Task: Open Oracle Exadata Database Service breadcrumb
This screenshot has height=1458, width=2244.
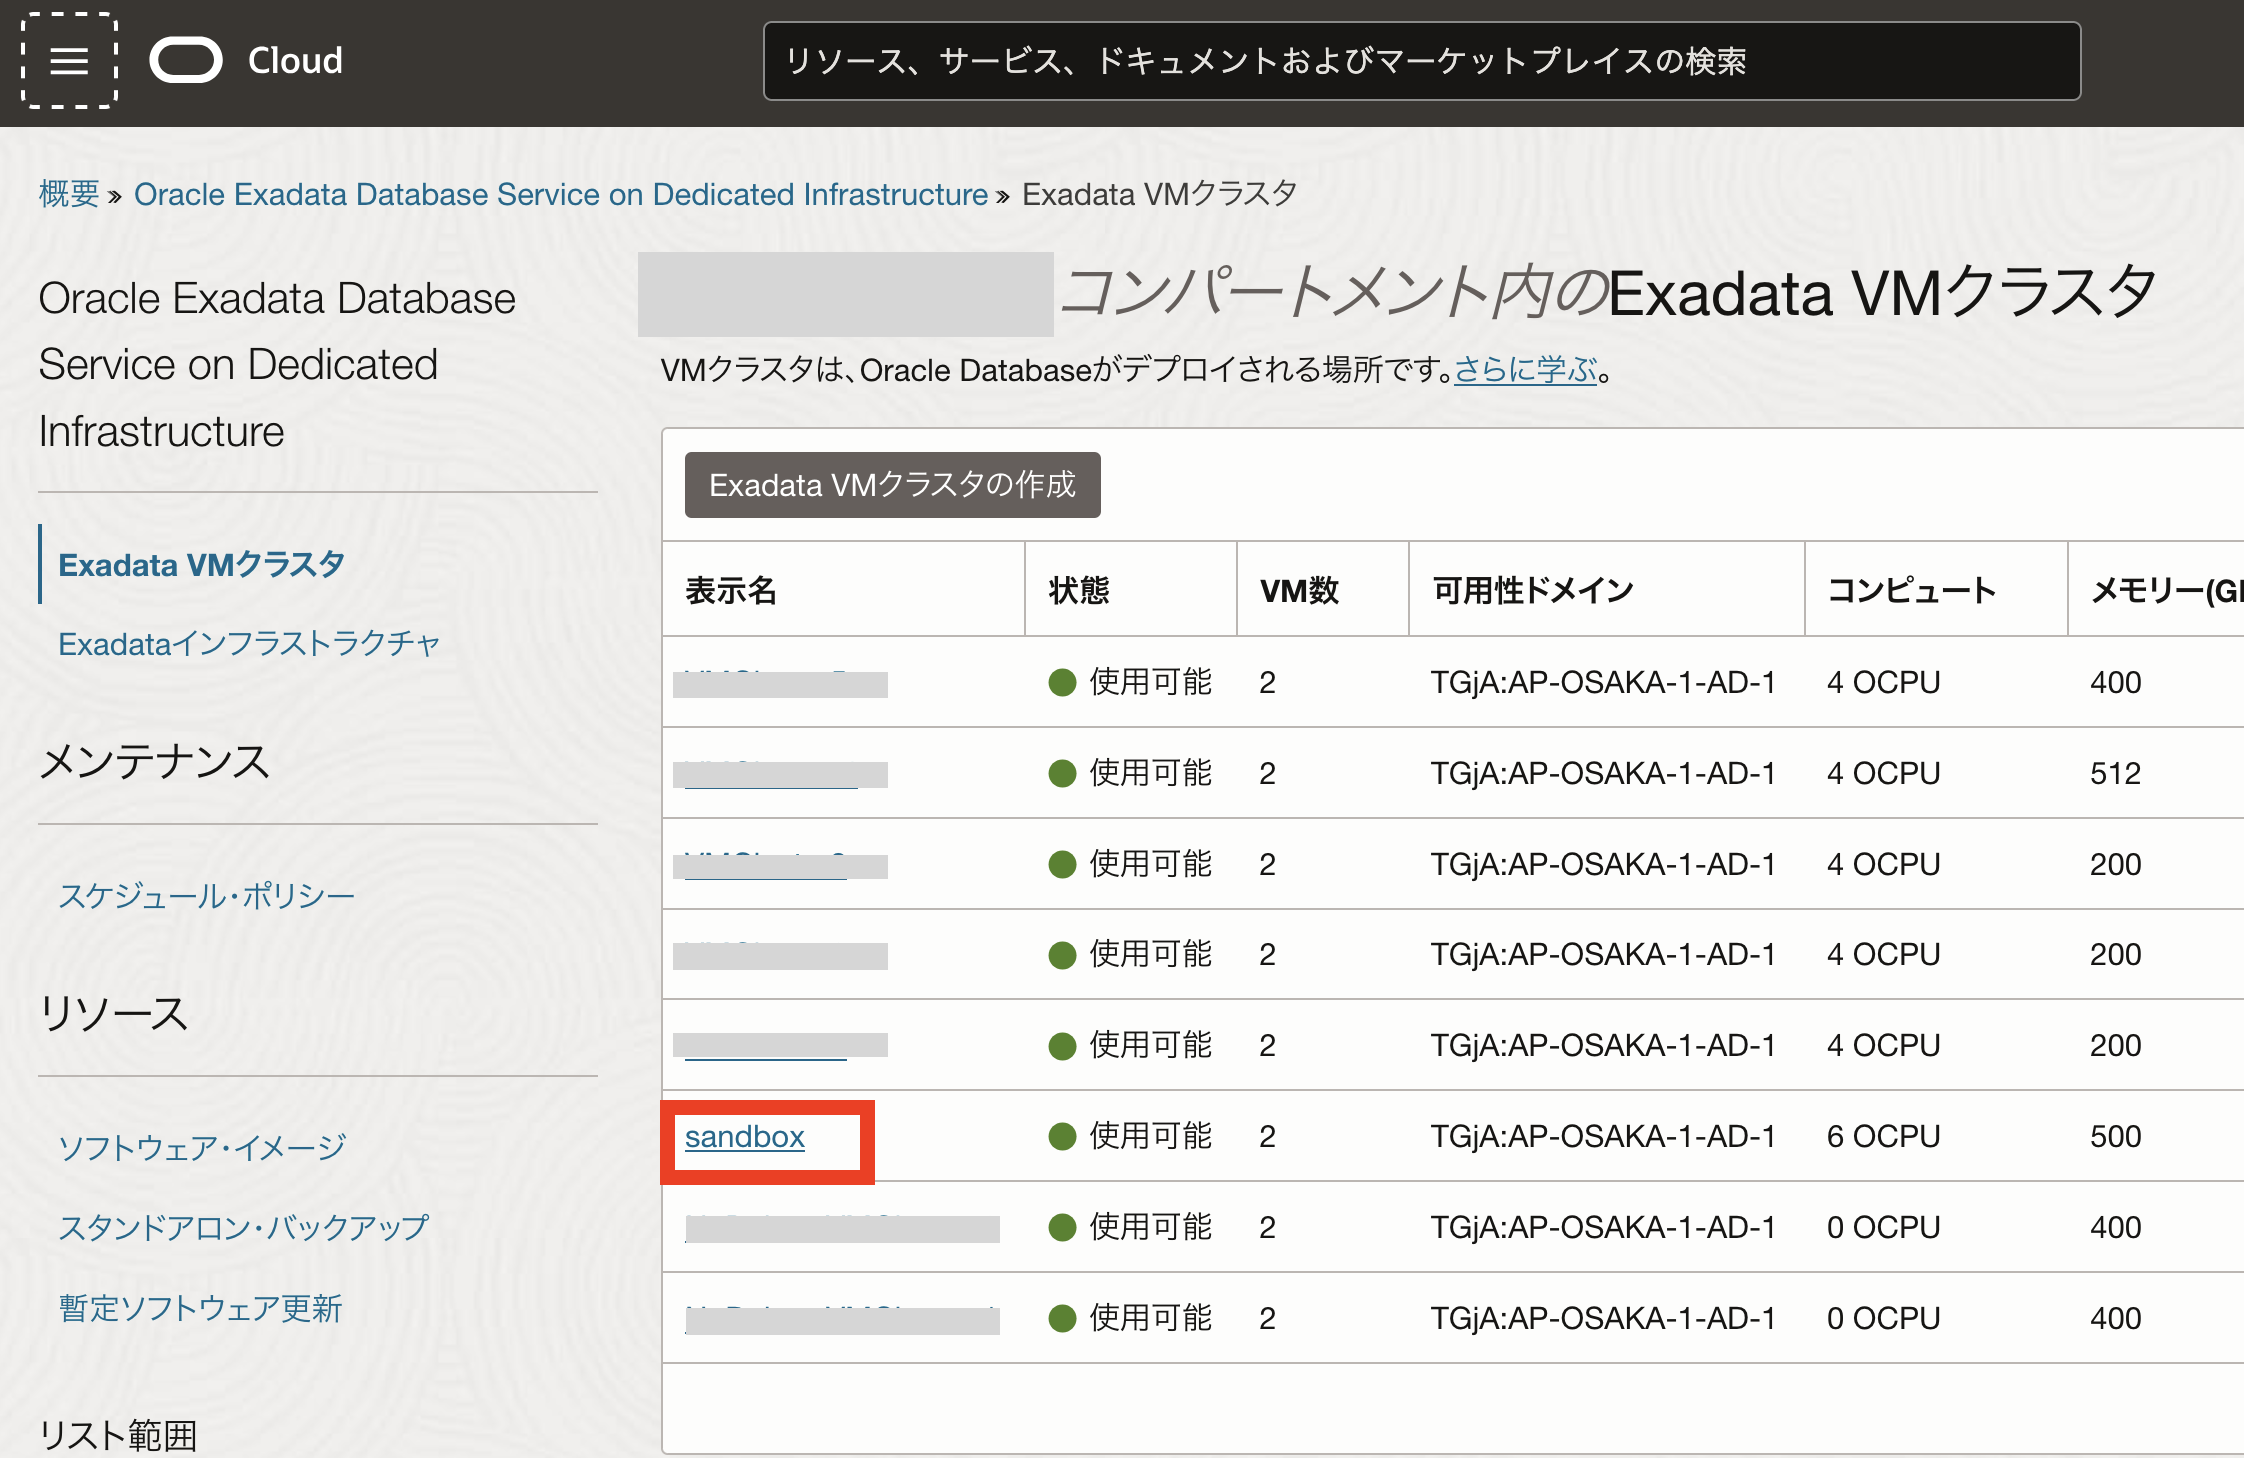Action: pos(560,194)
